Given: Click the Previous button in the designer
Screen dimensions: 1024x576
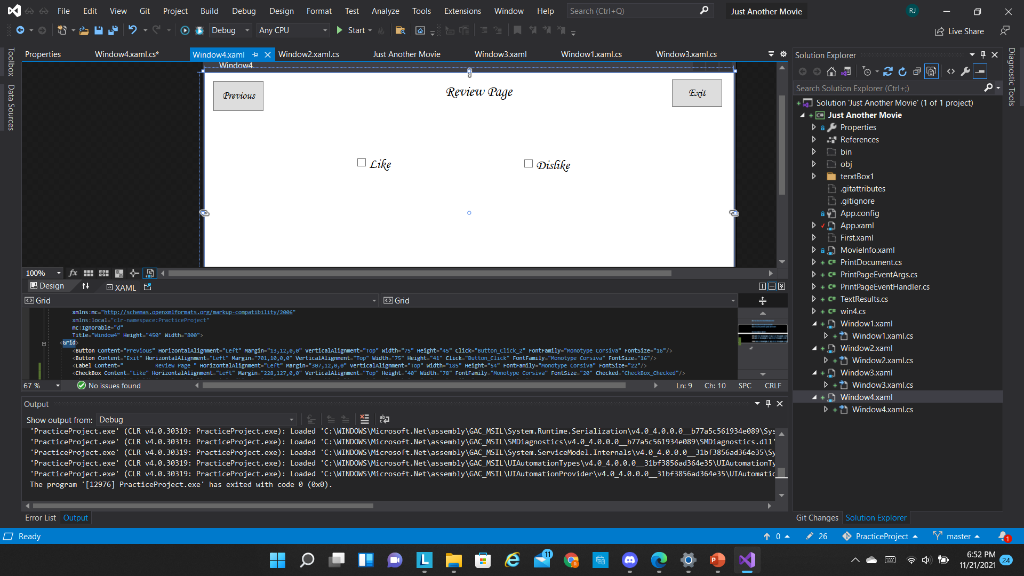Looking at the screenshot, I should (238, 95).
